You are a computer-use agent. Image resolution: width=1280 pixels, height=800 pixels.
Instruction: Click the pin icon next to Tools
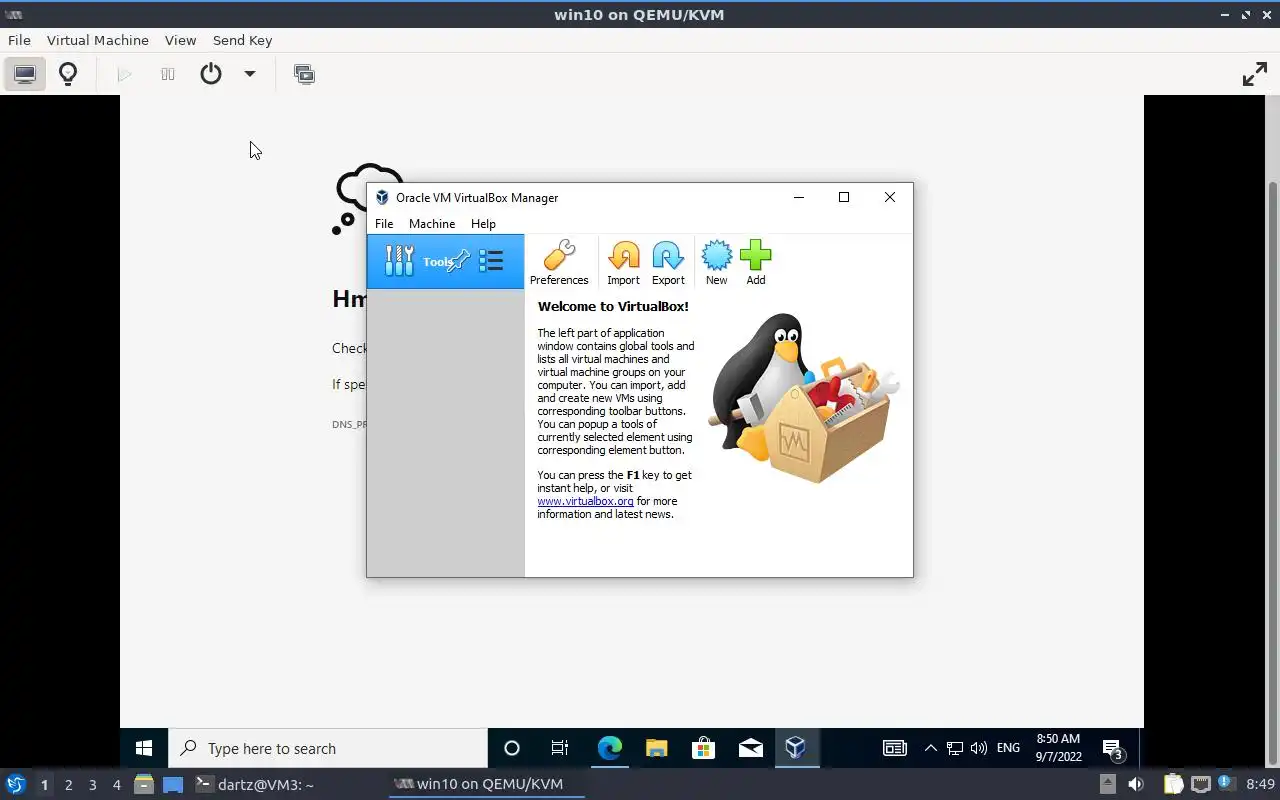[459, 261]
